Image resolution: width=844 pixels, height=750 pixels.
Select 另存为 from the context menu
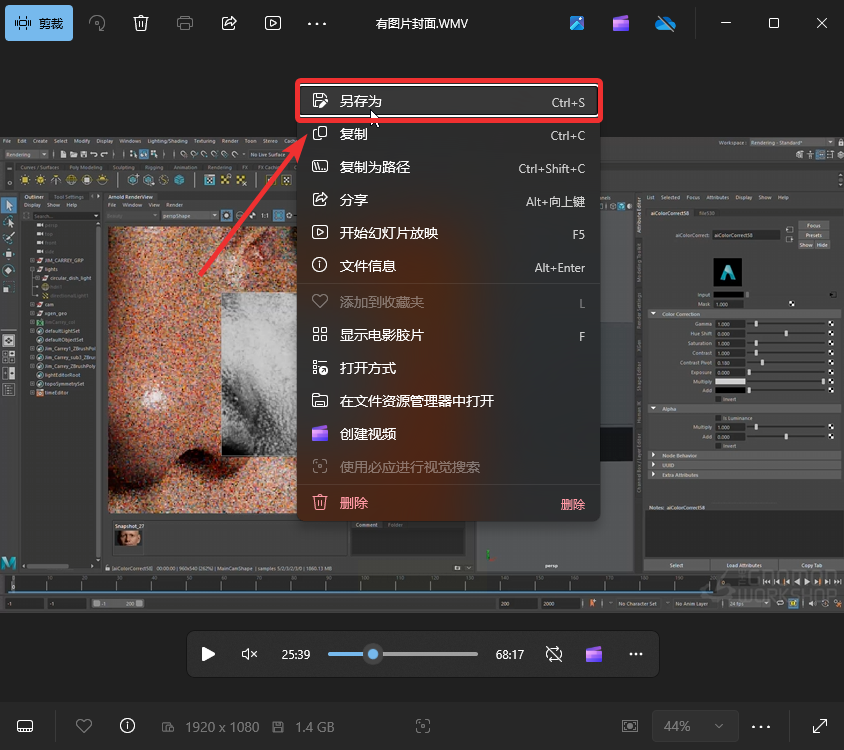448,101
